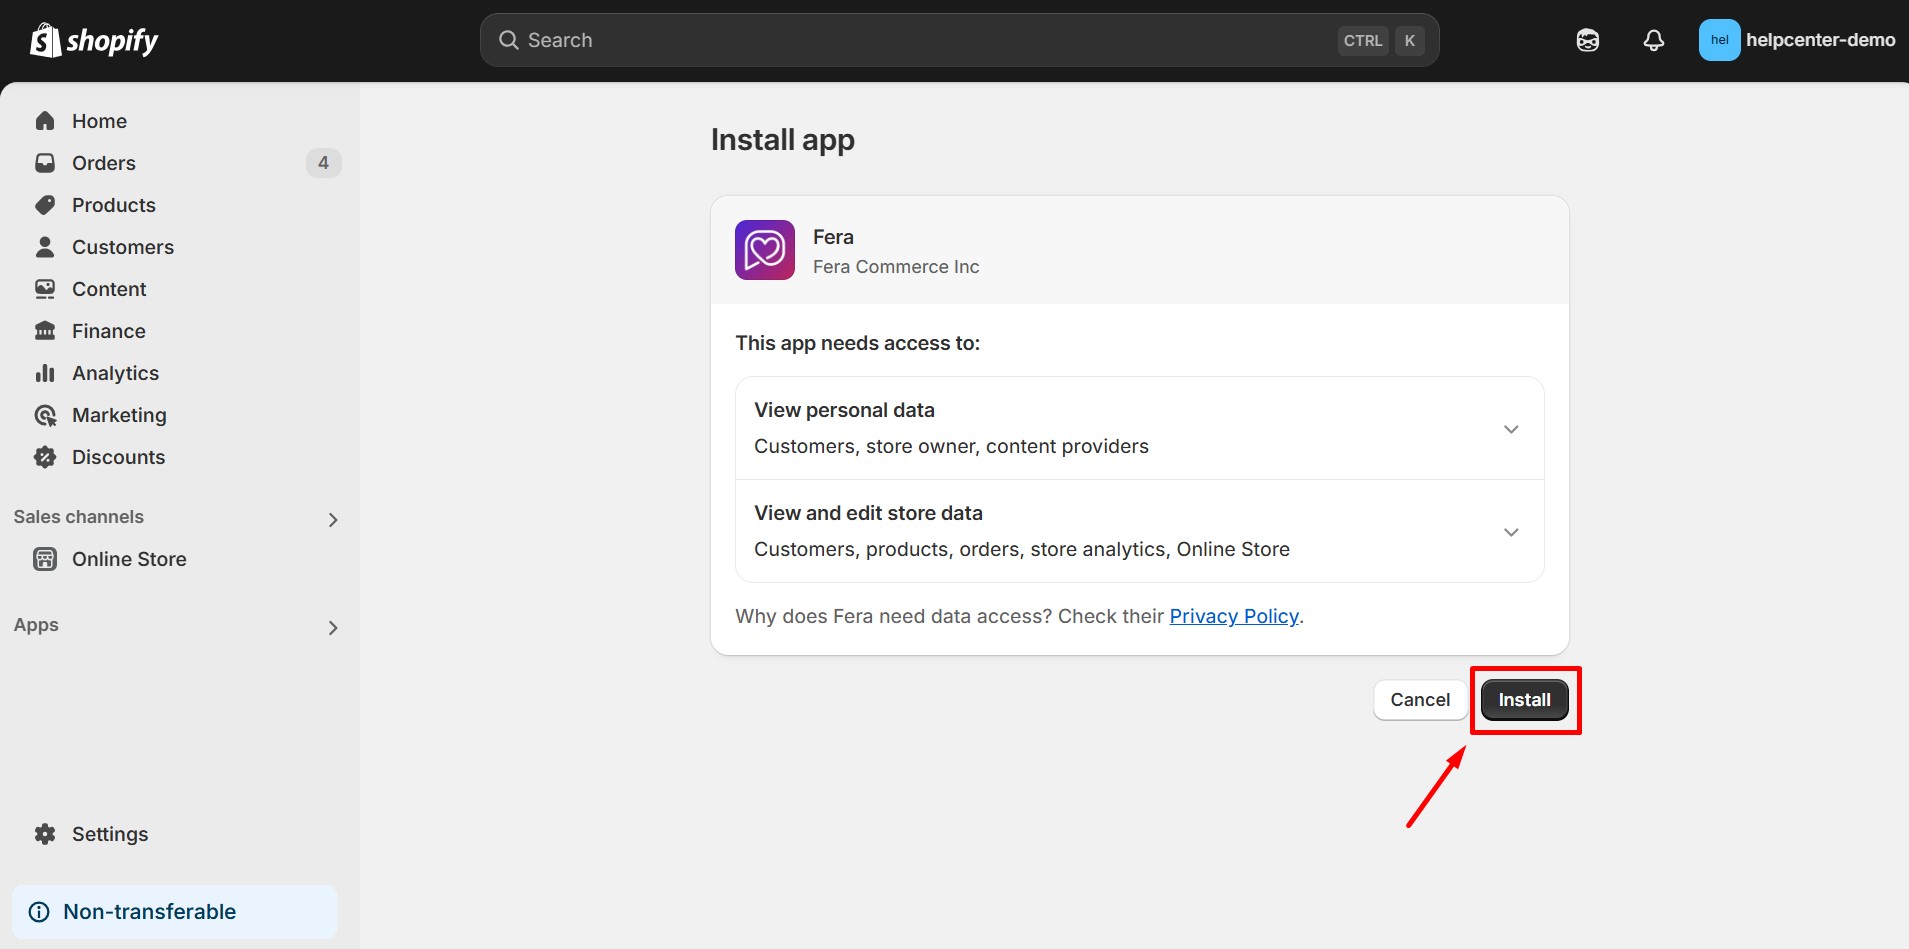This screenshot has width=1909, height=949.
Task: Open Fera's Privacy Policy link
Action: [1233, 616]
